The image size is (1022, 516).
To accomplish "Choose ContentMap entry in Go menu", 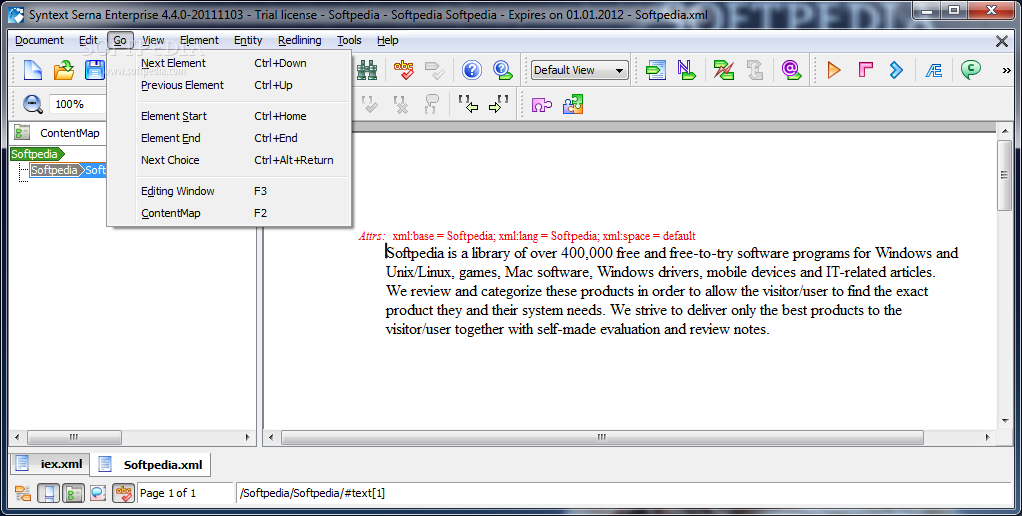I will (x=229, y=213).
